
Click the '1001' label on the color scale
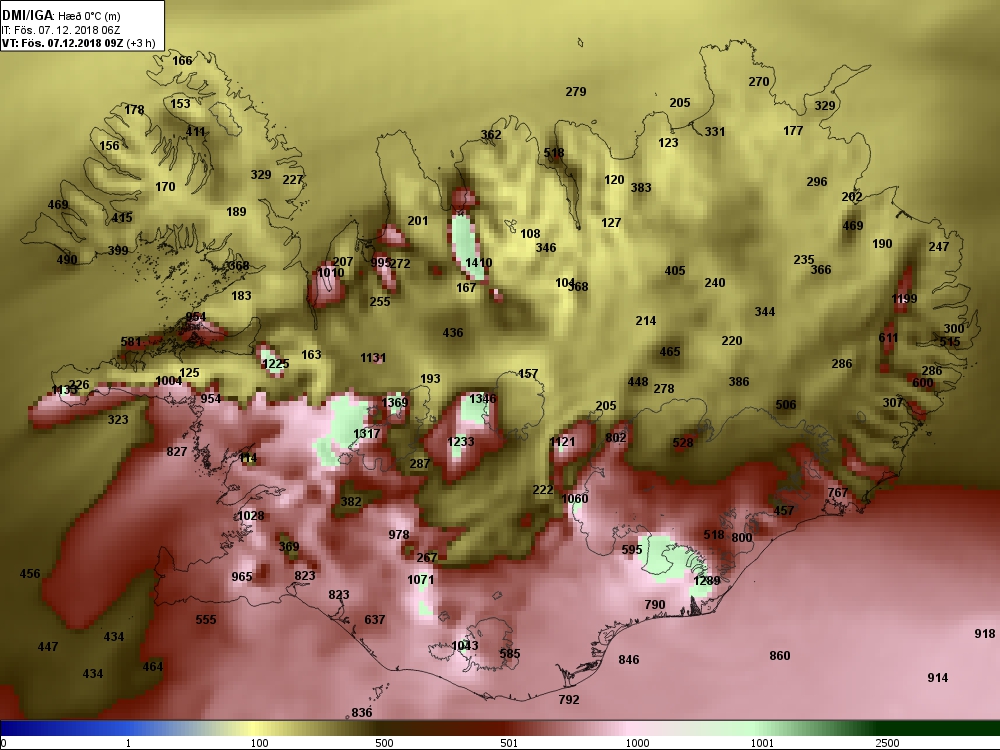[761, 743]
